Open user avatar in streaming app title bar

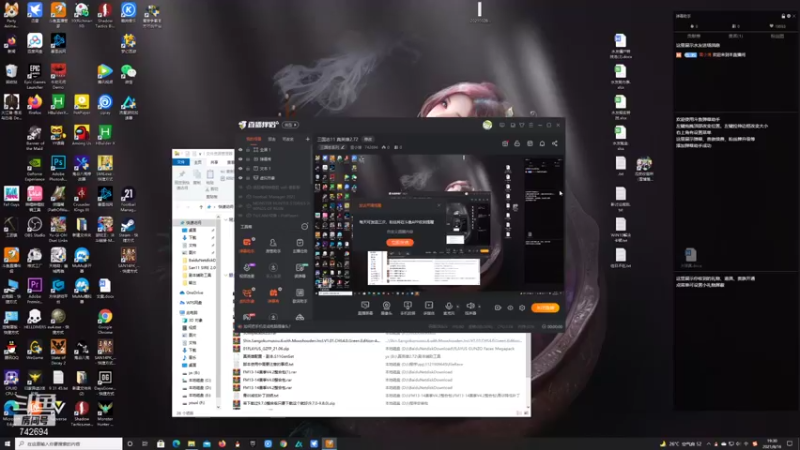tap(487, 125)
